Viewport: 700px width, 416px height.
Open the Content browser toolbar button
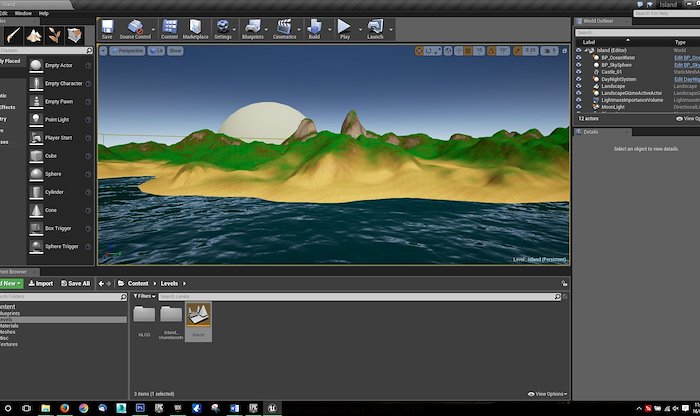coord(169,29)
